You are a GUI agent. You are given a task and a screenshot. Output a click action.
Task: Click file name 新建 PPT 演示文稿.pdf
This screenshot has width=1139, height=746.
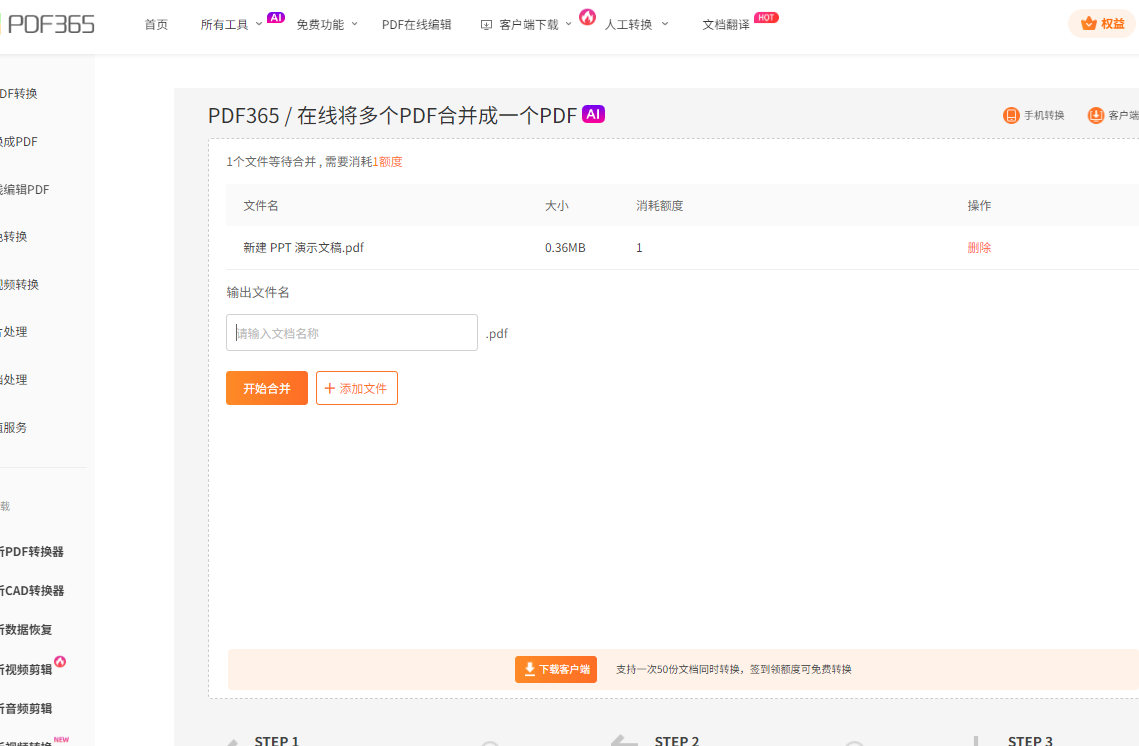(304, 248)
